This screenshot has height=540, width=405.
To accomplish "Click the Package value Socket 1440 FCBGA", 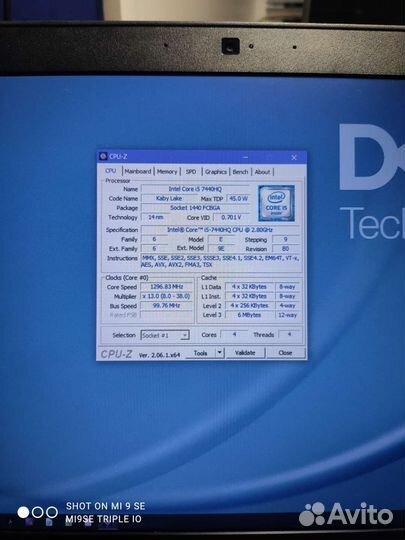I will point(195,208).
